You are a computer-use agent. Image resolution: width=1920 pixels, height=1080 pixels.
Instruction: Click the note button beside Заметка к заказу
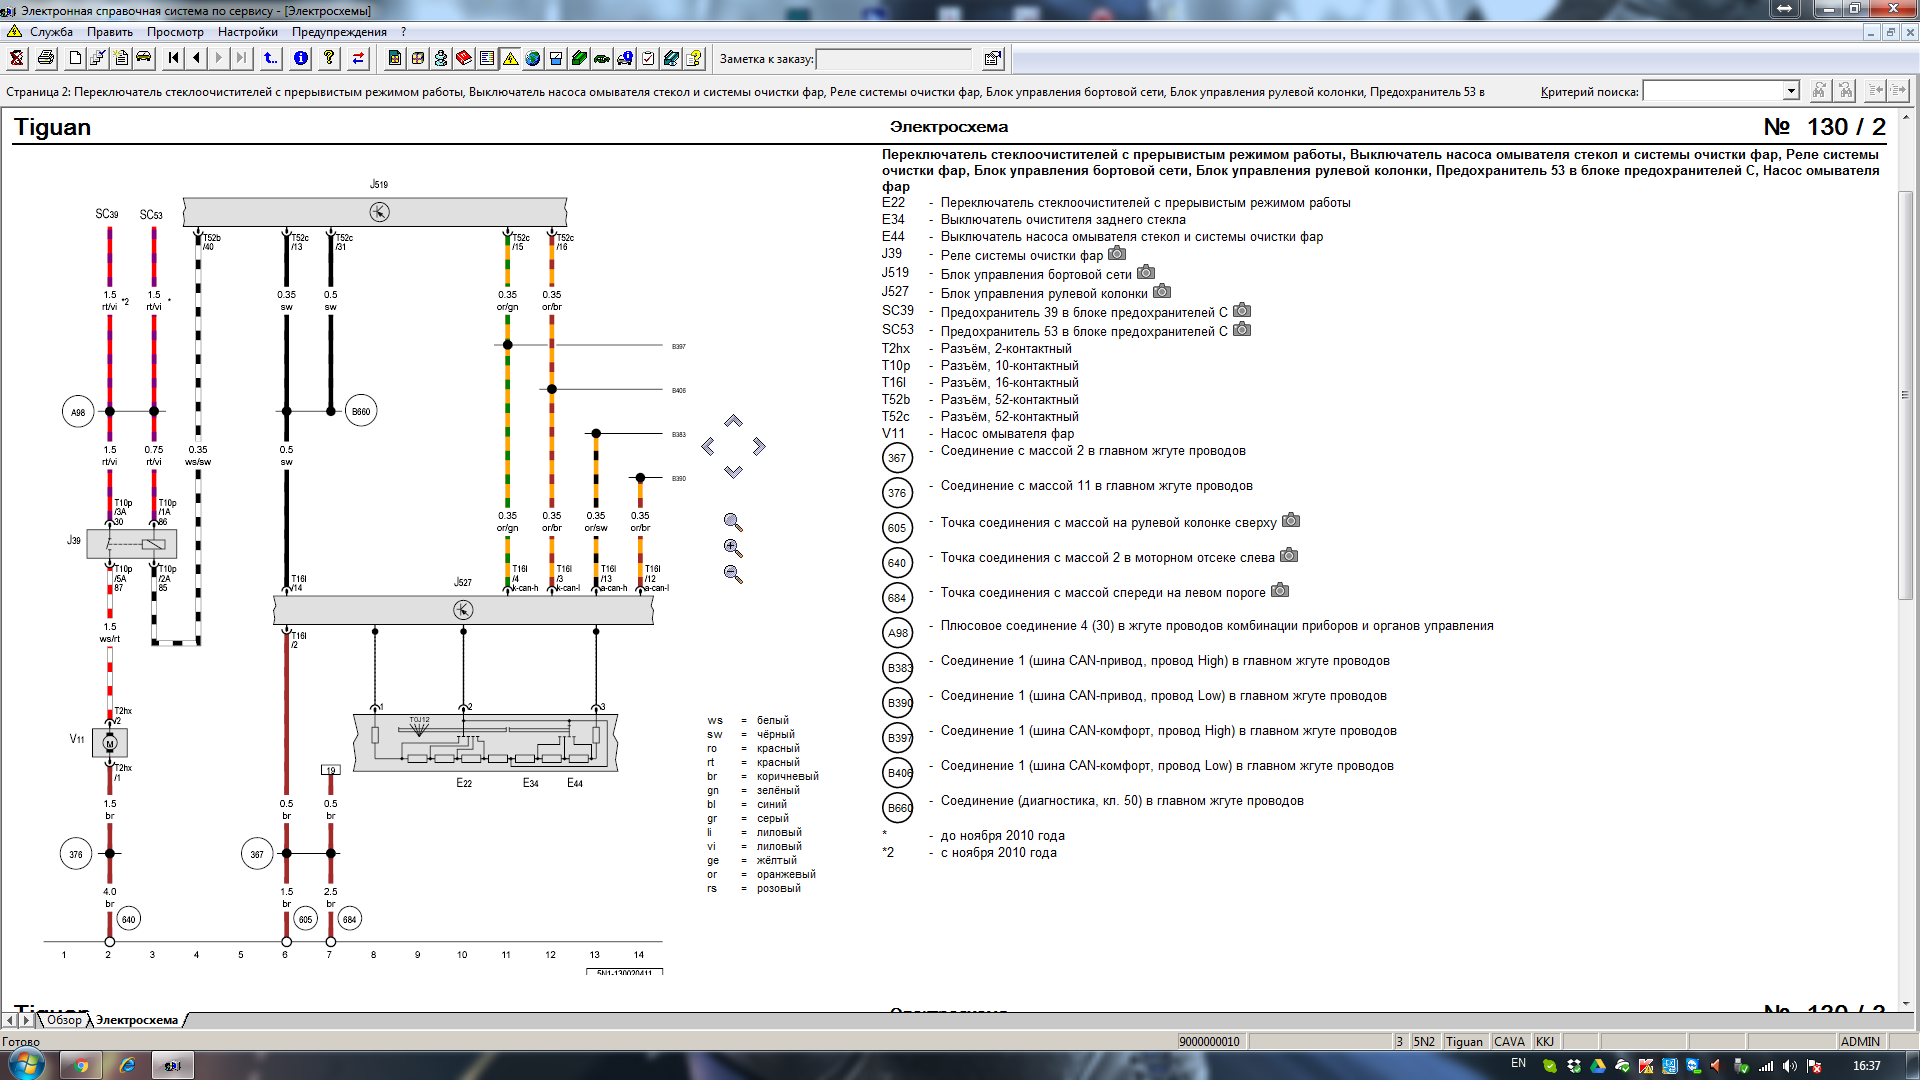point(992,59)
